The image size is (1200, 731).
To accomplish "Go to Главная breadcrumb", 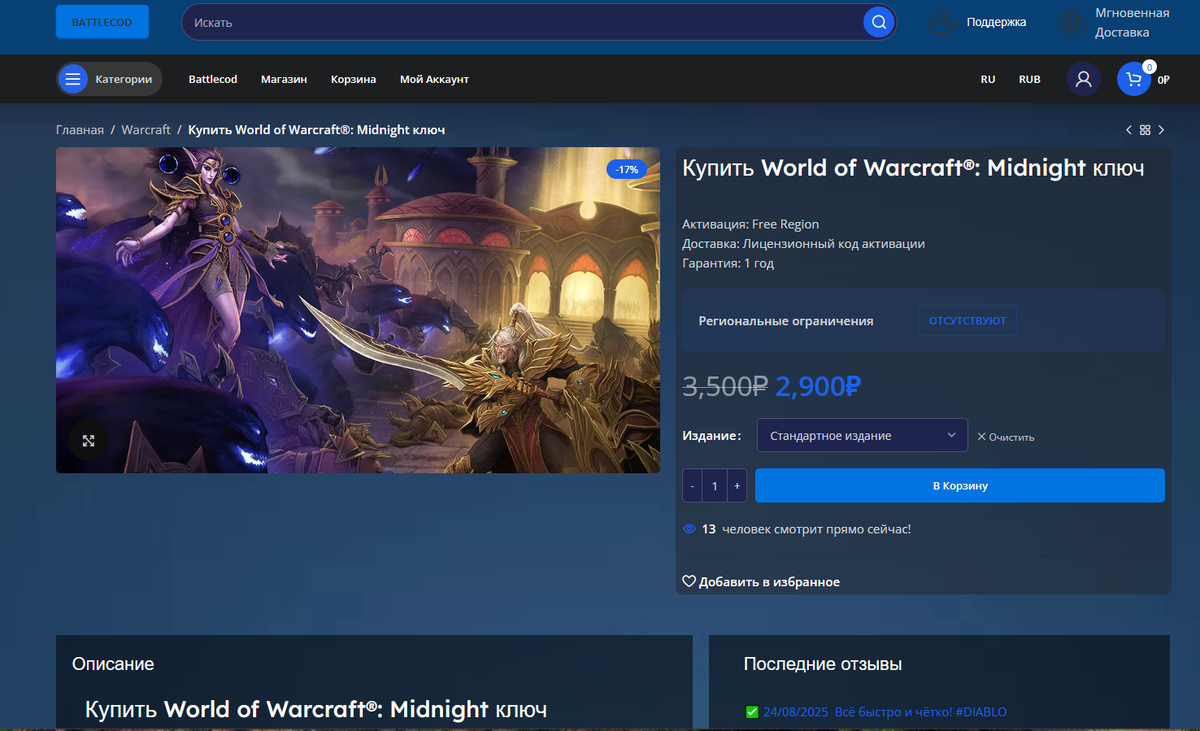I will (80, 130).
